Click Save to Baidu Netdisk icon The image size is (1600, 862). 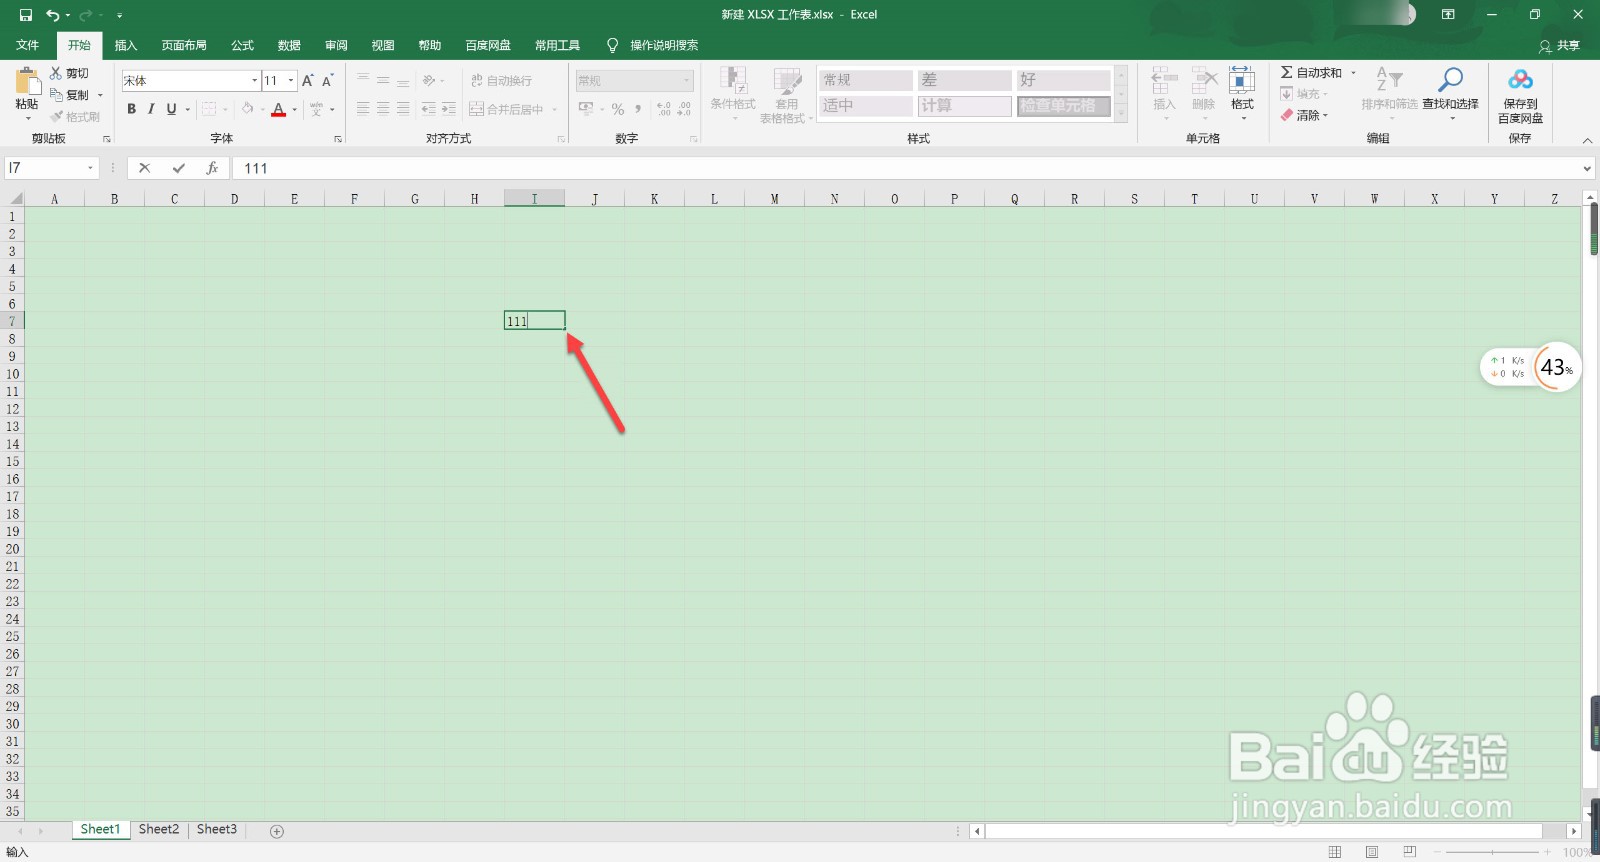[1520, 80]
